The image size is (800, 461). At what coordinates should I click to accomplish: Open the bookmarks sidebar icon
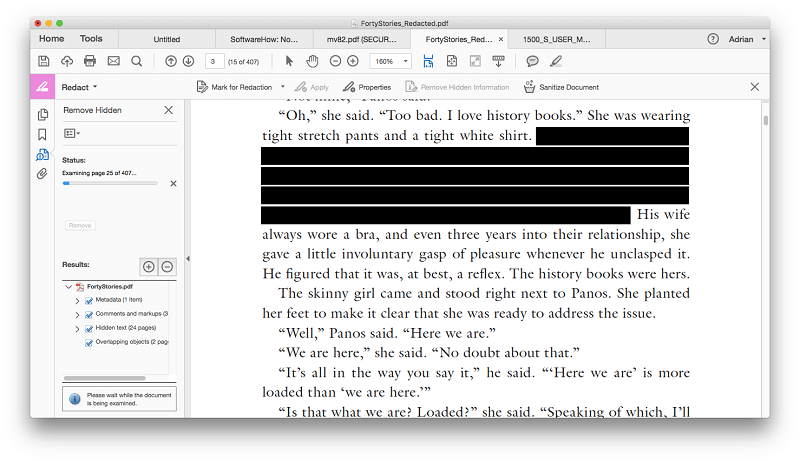pyautogui.click(x=42, y=134)
